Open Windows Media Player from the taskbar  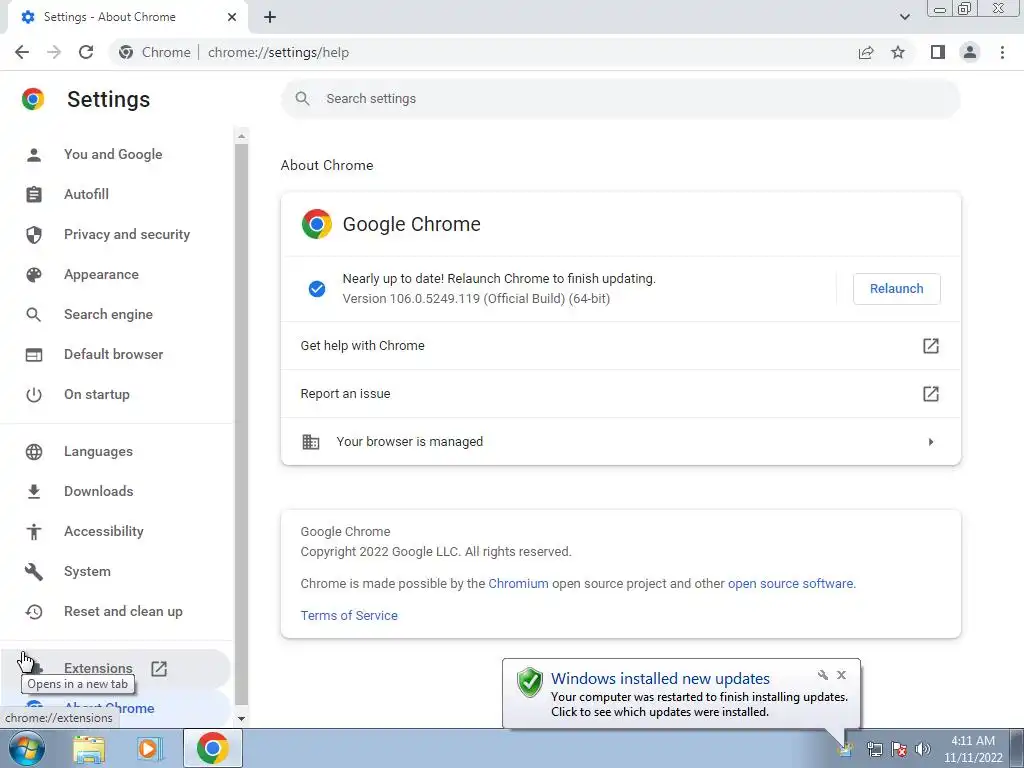tap(150, 749)
